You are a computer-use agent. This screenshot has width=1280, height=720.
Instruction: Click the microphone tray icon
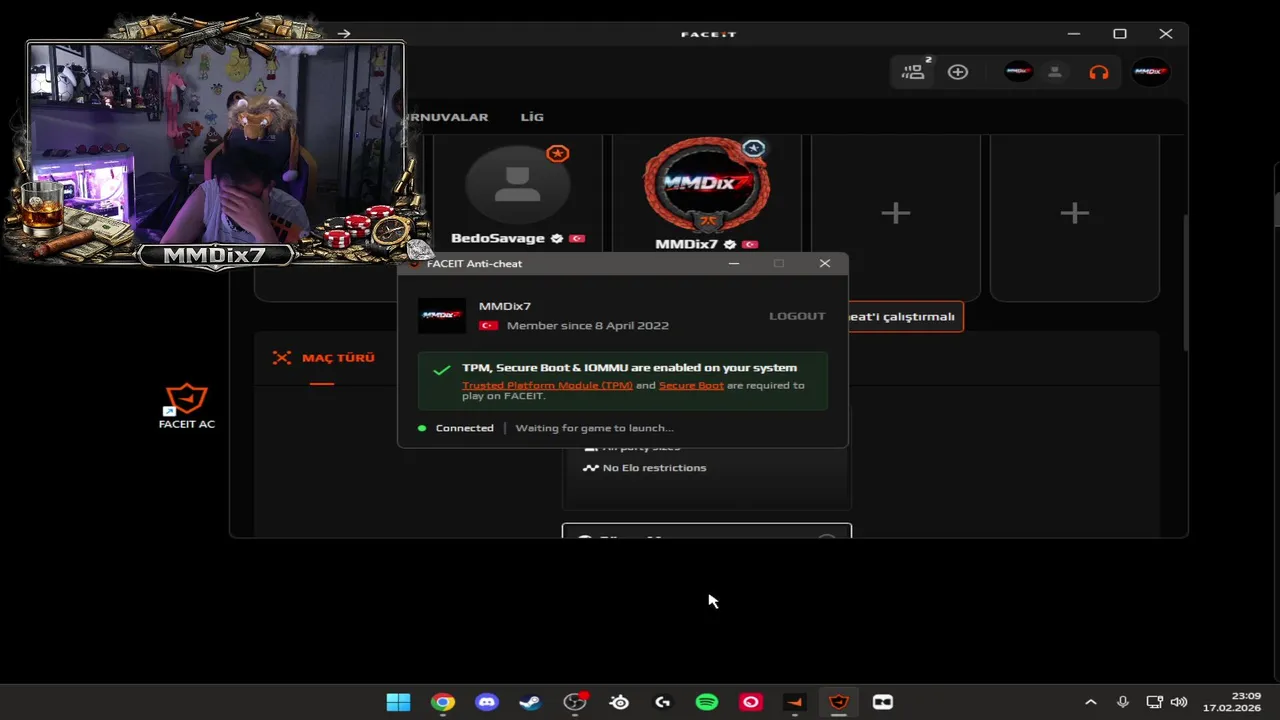click(x=1123, y=702)
